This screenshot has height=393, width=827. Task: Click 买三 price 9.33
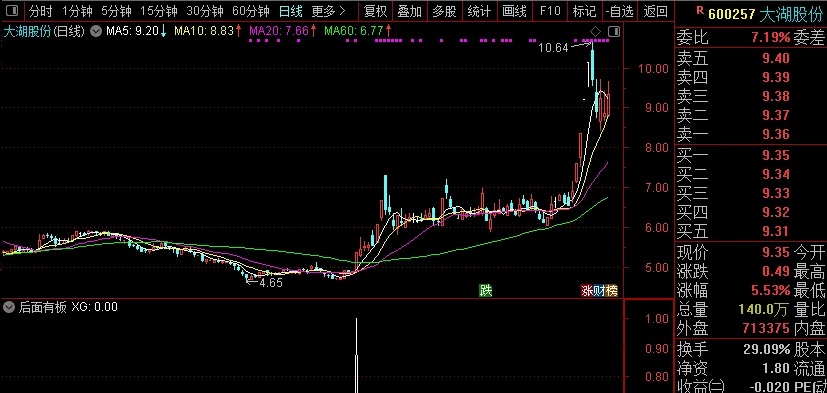[775, 194]
